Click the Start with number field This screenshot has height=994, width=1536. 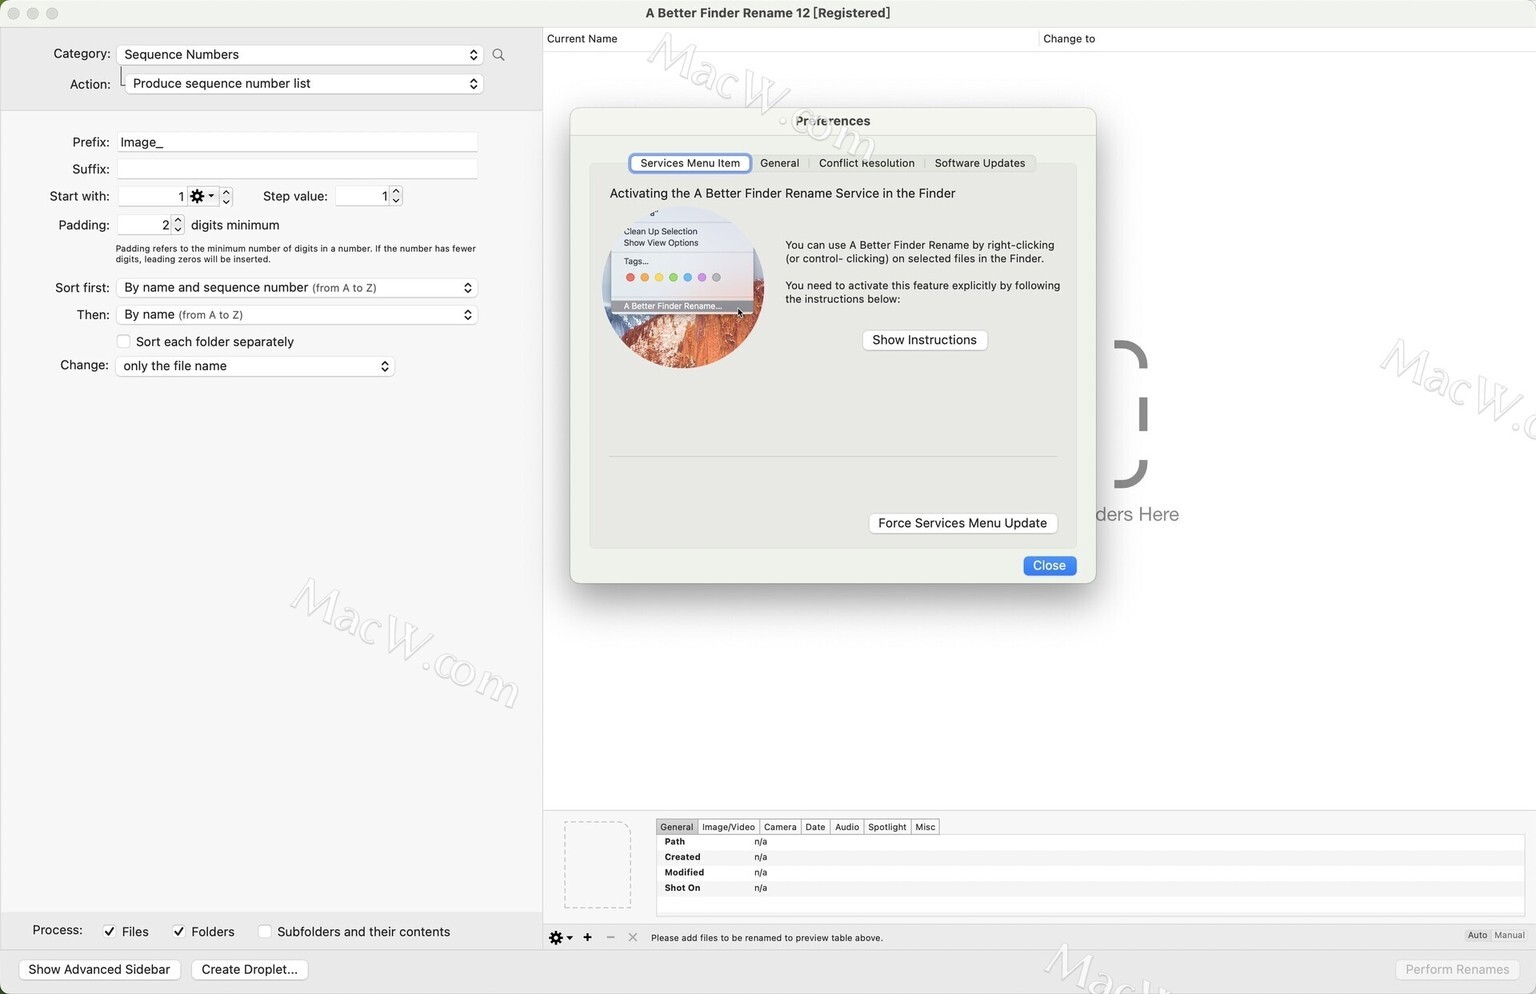coord(153,196)
